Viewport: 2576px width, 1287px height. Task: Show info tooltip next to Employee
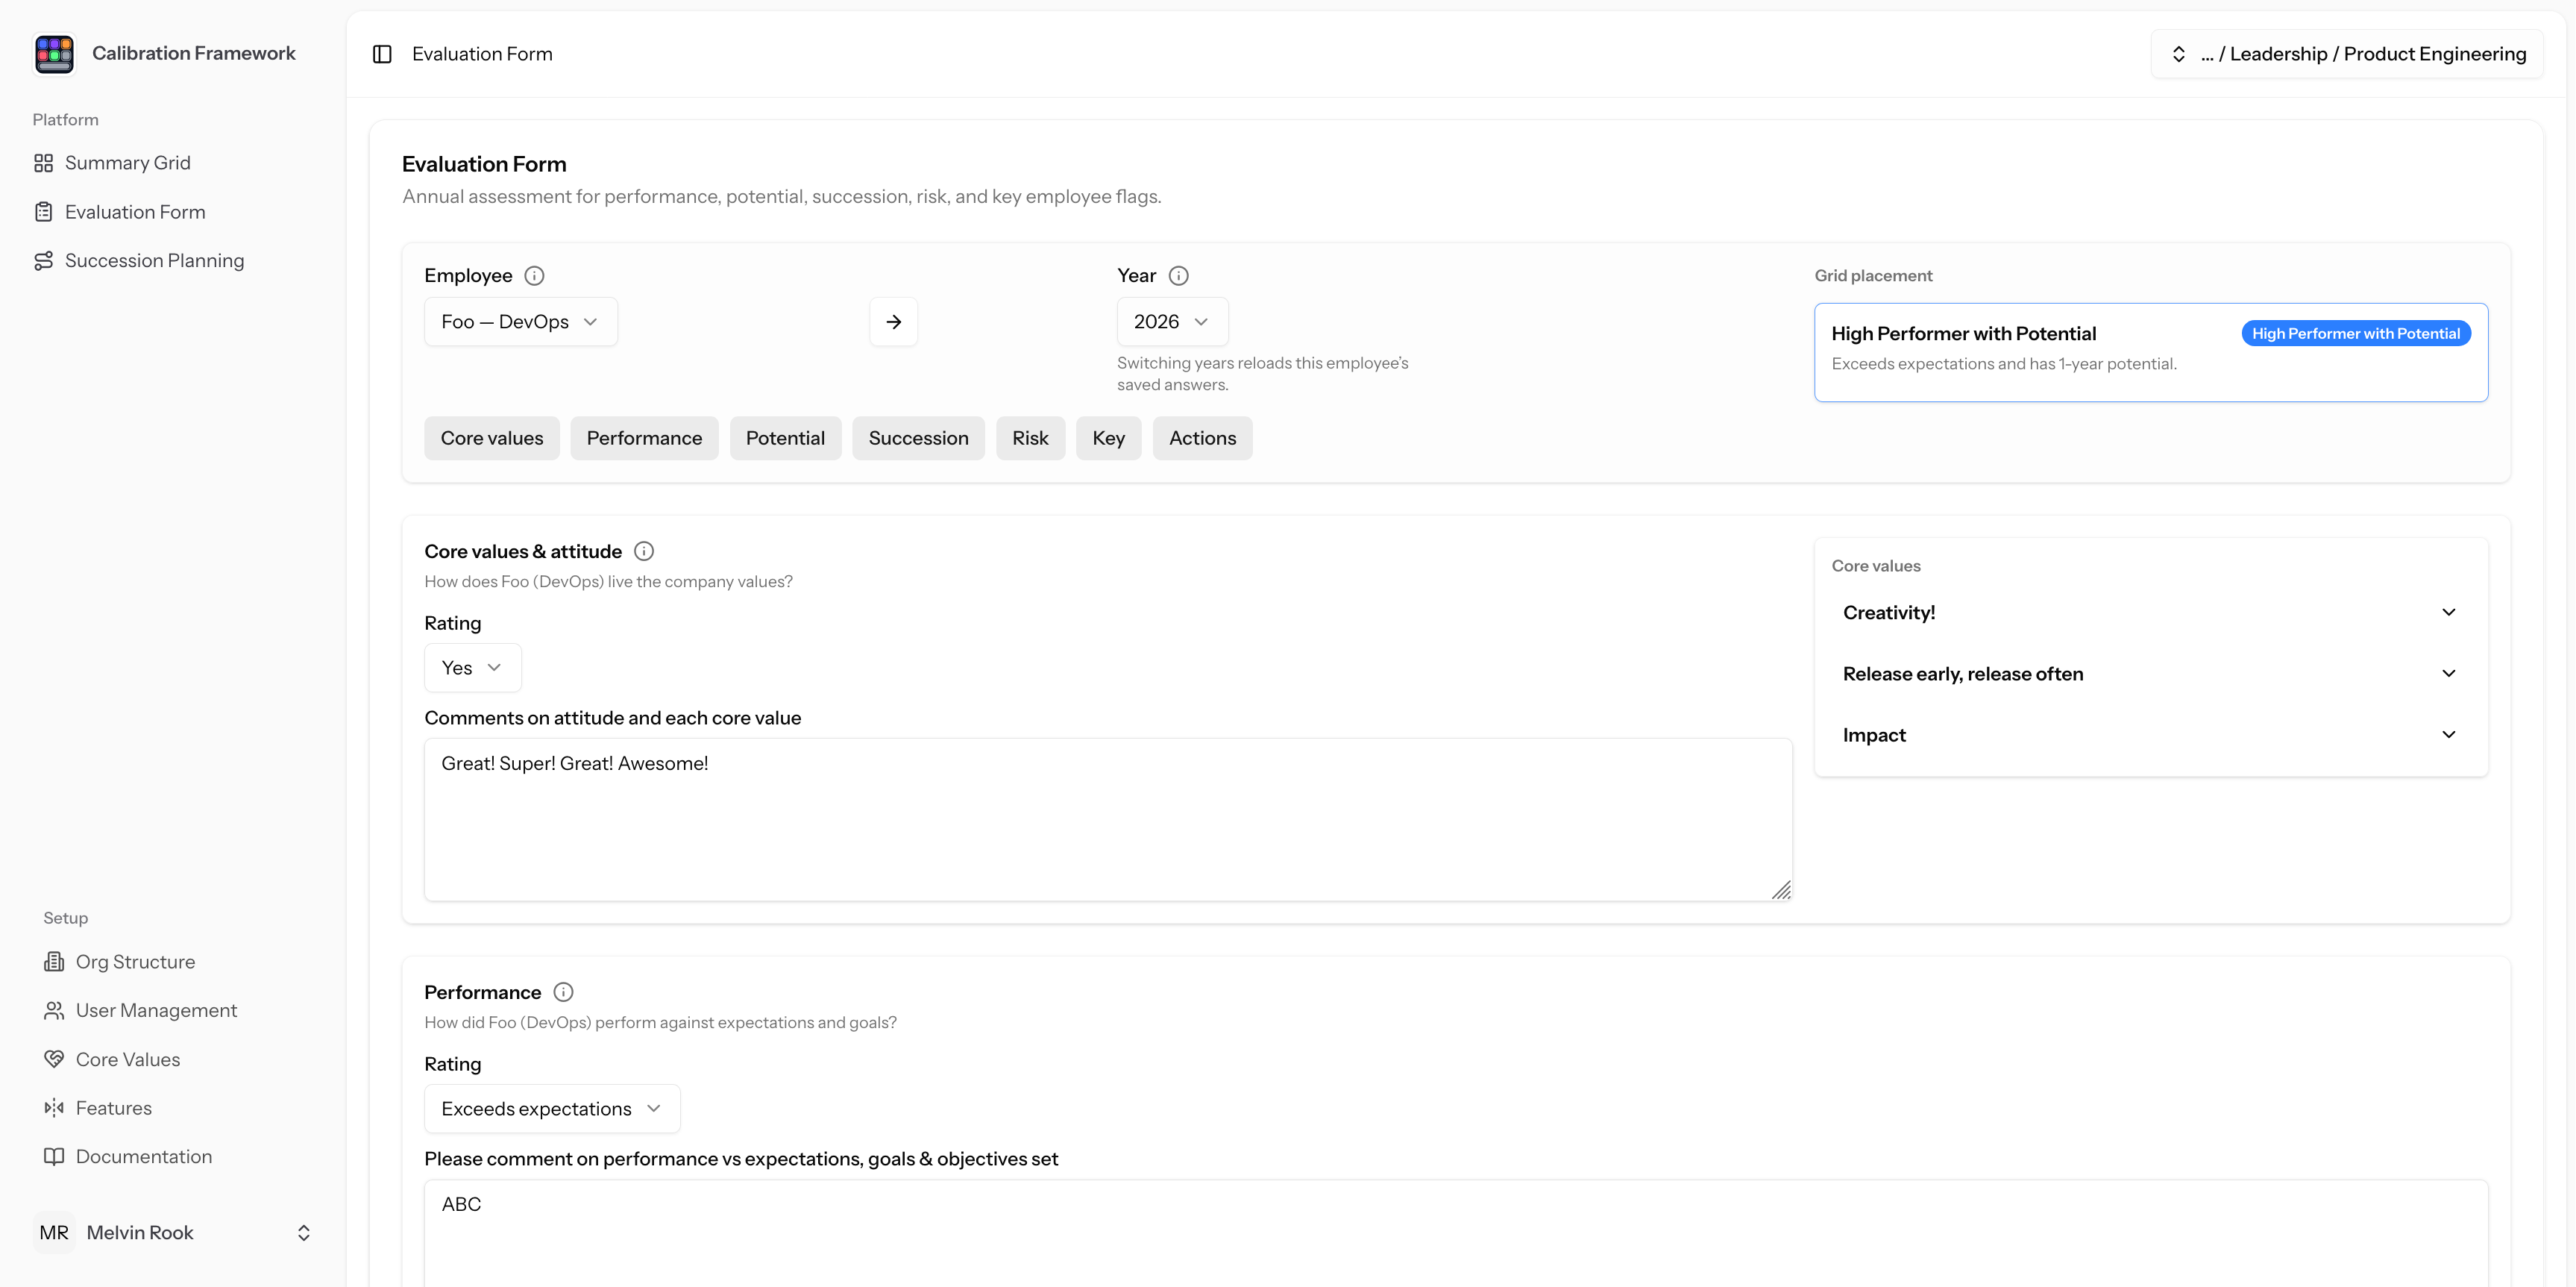(x=535, y=276)
